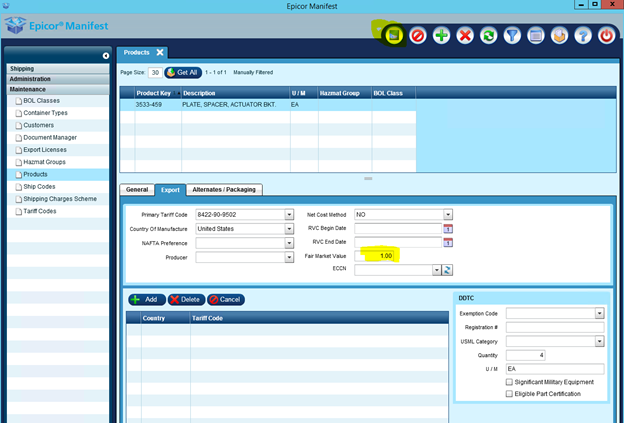
Task: Click the horizontal splitter handle below grid
Action: pos(368,179)
